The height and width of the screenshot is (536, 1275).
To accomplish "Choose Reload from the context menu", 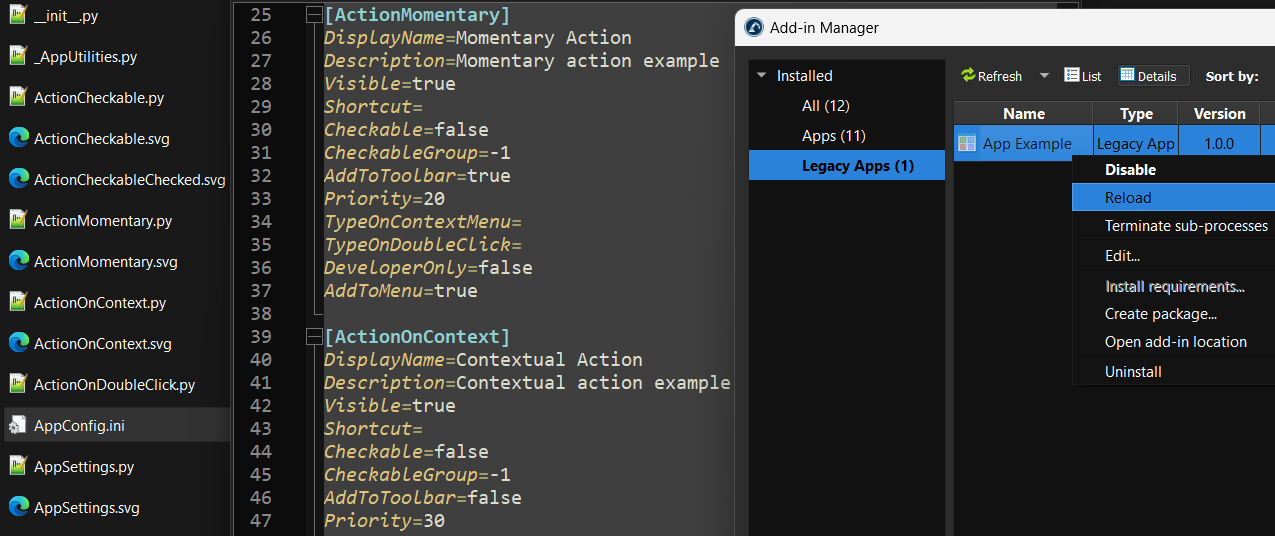I will click(1128, 198).
